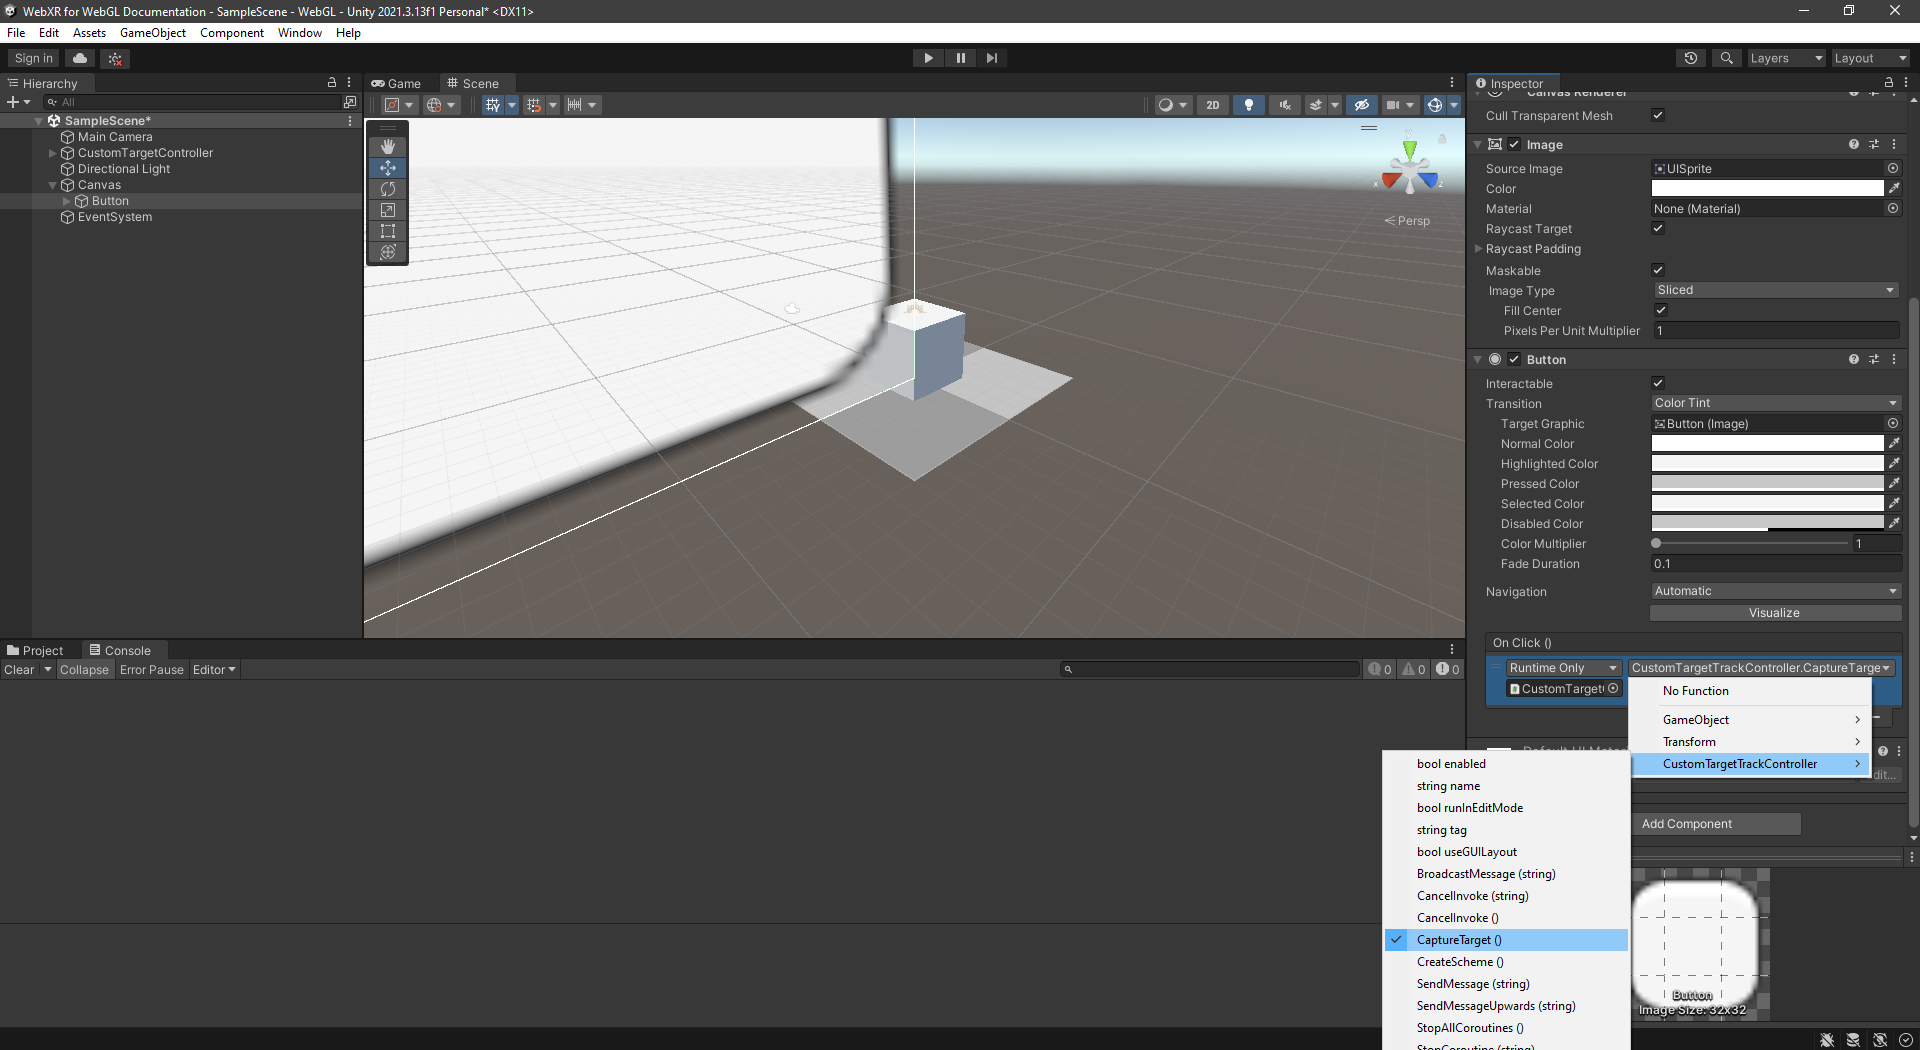Open Image Type Sliced dropdown
This screenshot has width=1920, height=1050.
(1776, 290)
